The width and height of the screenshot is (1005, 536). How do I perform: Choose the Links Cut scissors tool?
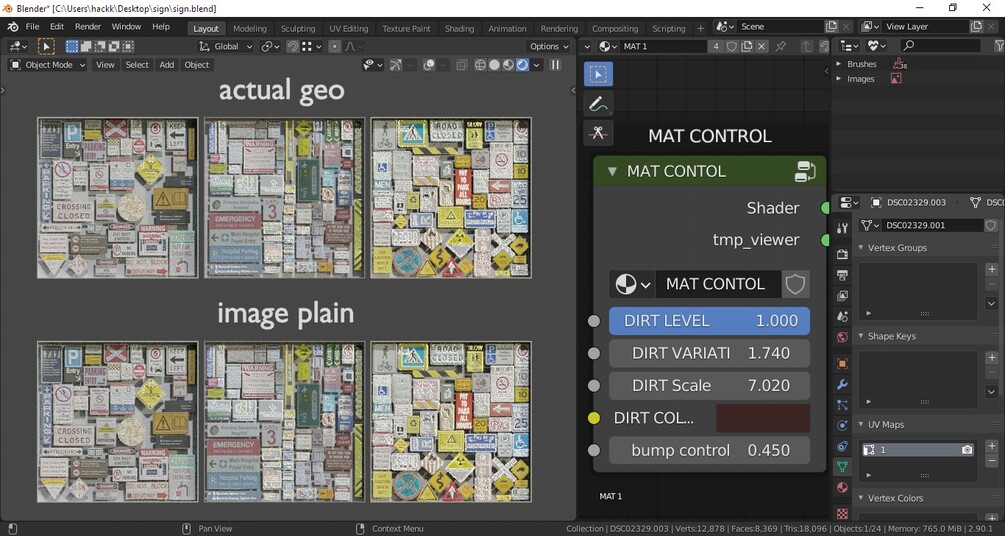[598, 133]
